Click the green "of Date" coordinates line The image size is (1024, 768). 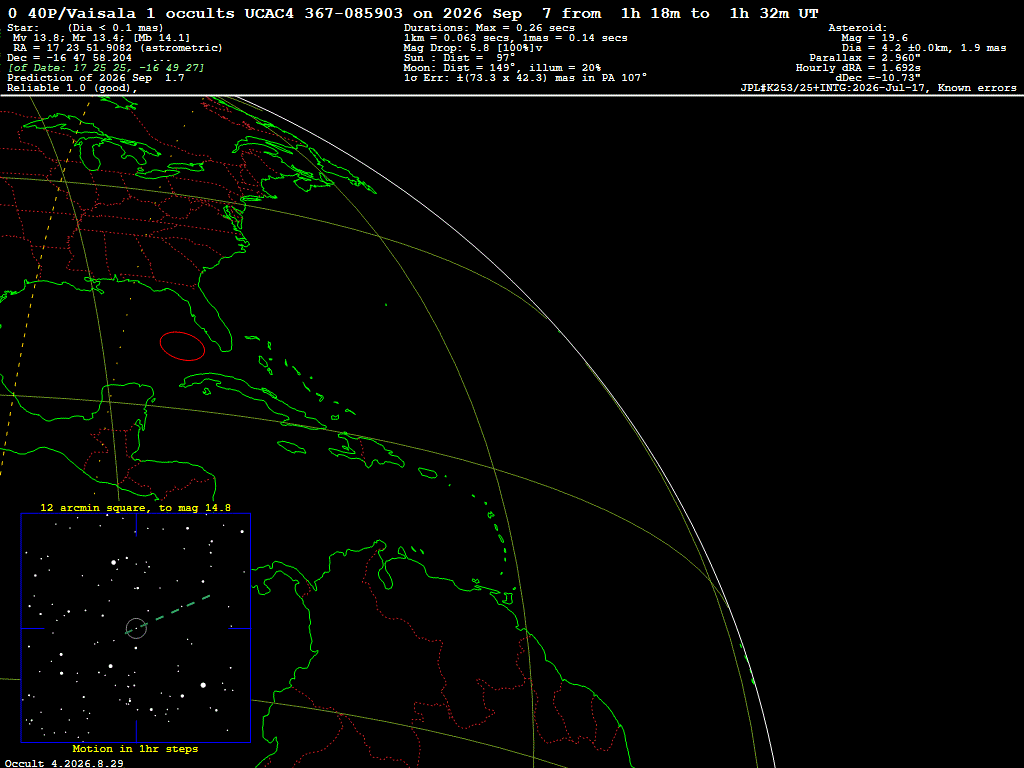[106, 68]
